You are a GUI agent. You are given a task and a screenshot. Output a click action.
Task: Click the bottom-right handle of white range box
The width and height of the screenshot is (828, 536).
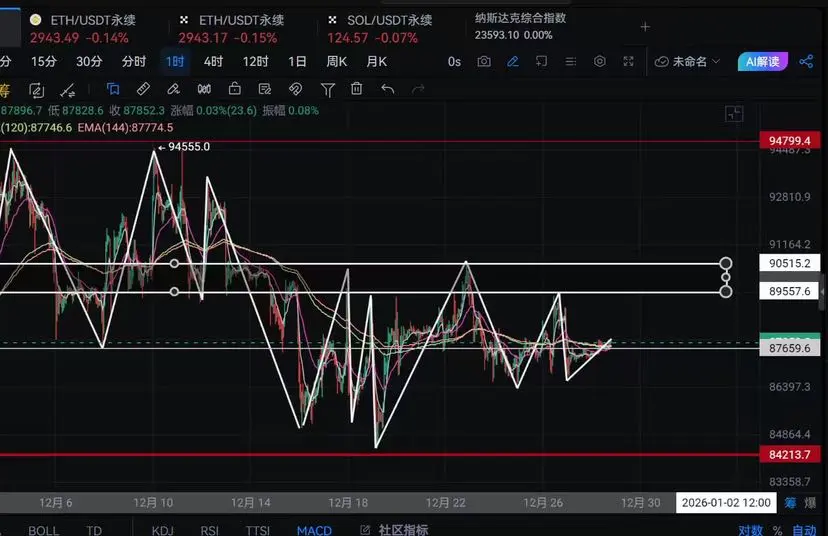(x=726, y=291)
